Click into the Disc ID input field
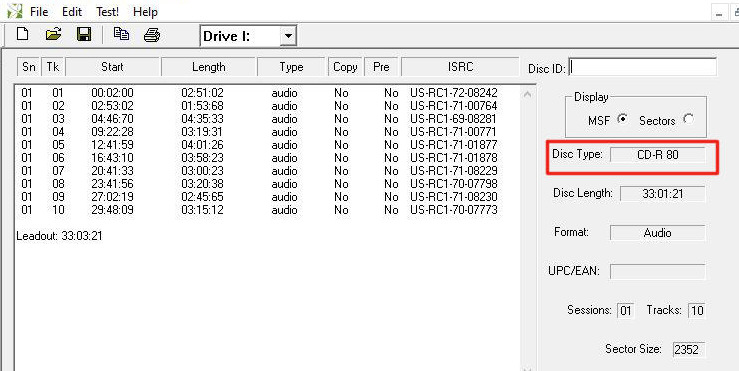 point(643,67)
